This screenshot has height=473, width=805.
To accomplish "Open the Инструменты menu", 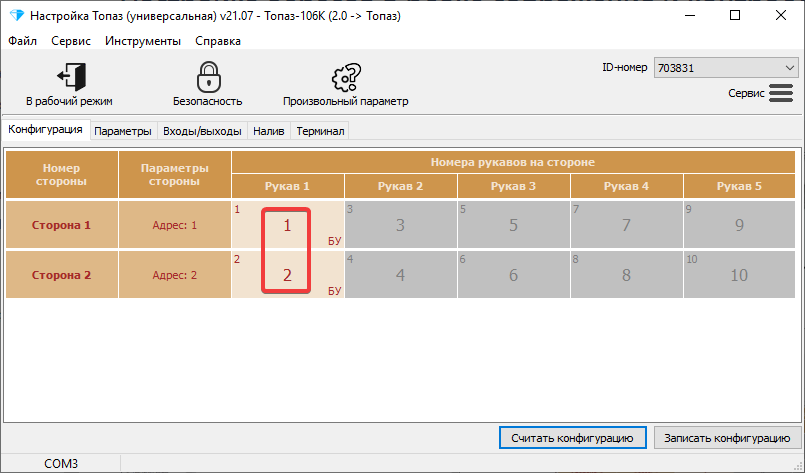I will (x=142, y=41).
